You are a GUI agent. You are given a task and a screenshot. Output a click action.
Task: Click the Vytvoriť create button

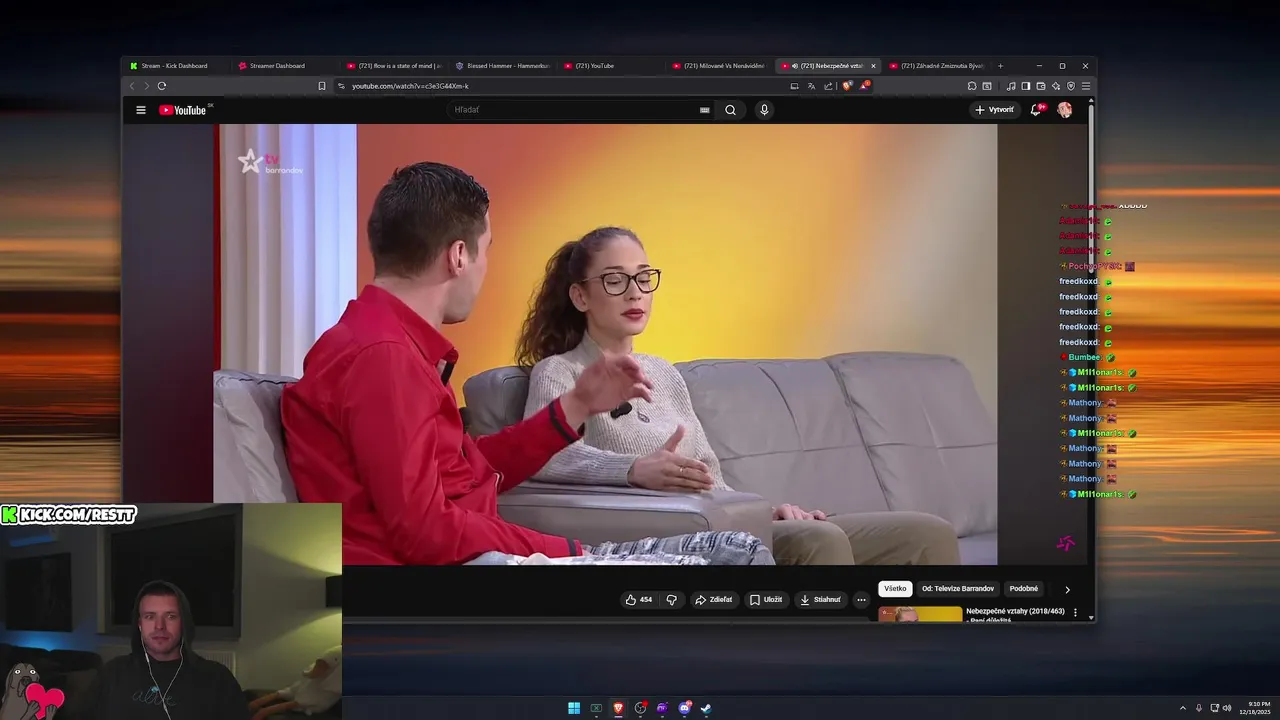point(995,110)
